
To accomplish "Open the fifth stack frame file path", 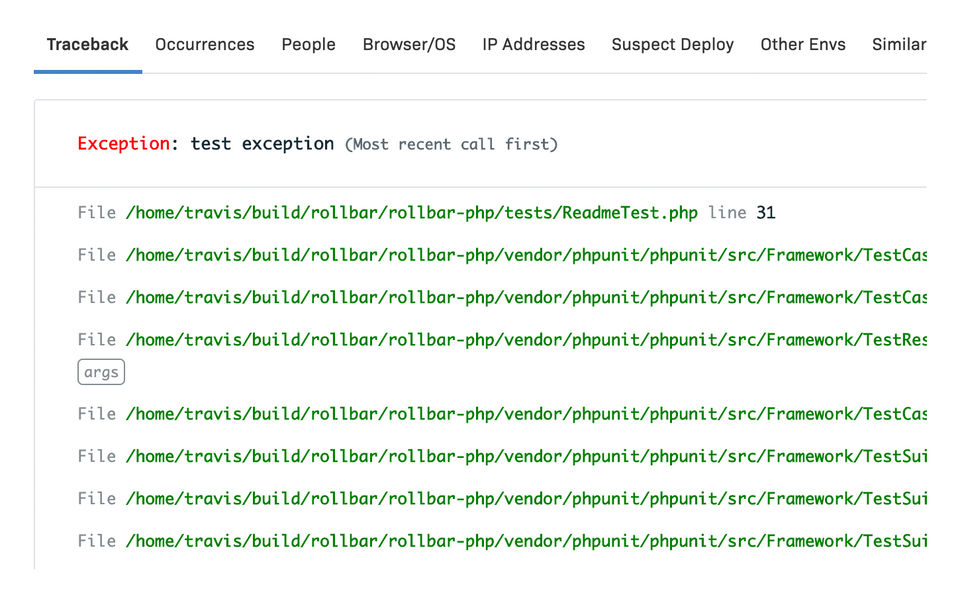I will coord(526,414).
